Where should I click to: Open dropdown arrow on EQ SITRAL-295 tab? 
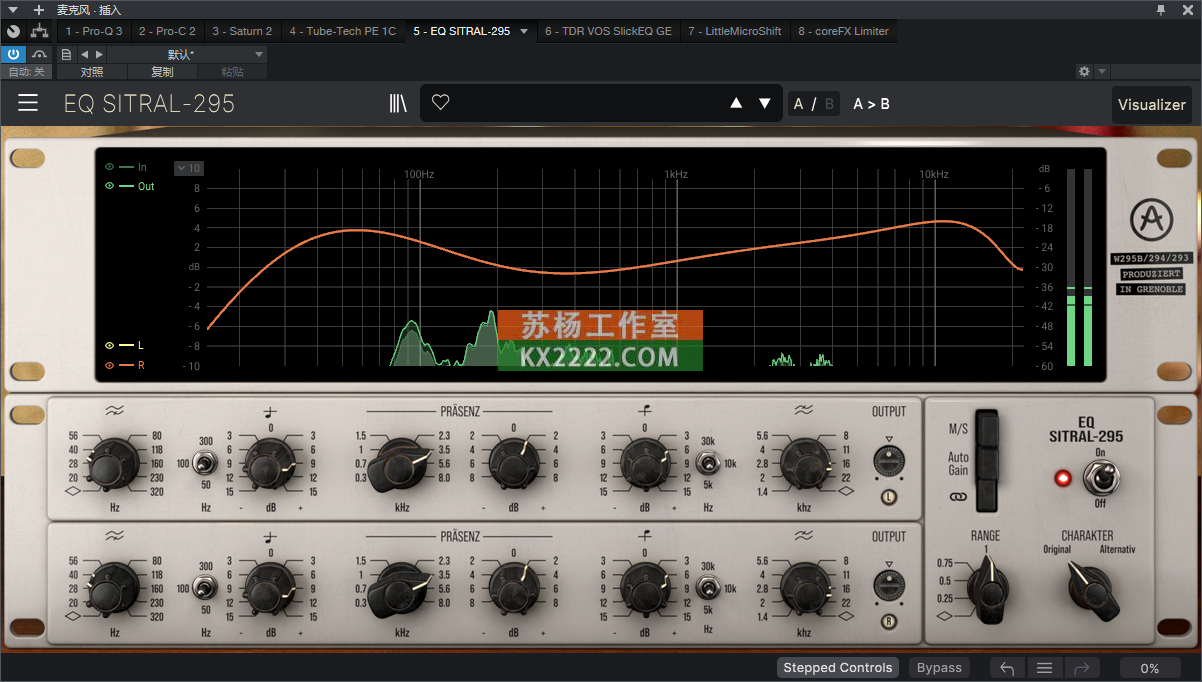(523, 31)
